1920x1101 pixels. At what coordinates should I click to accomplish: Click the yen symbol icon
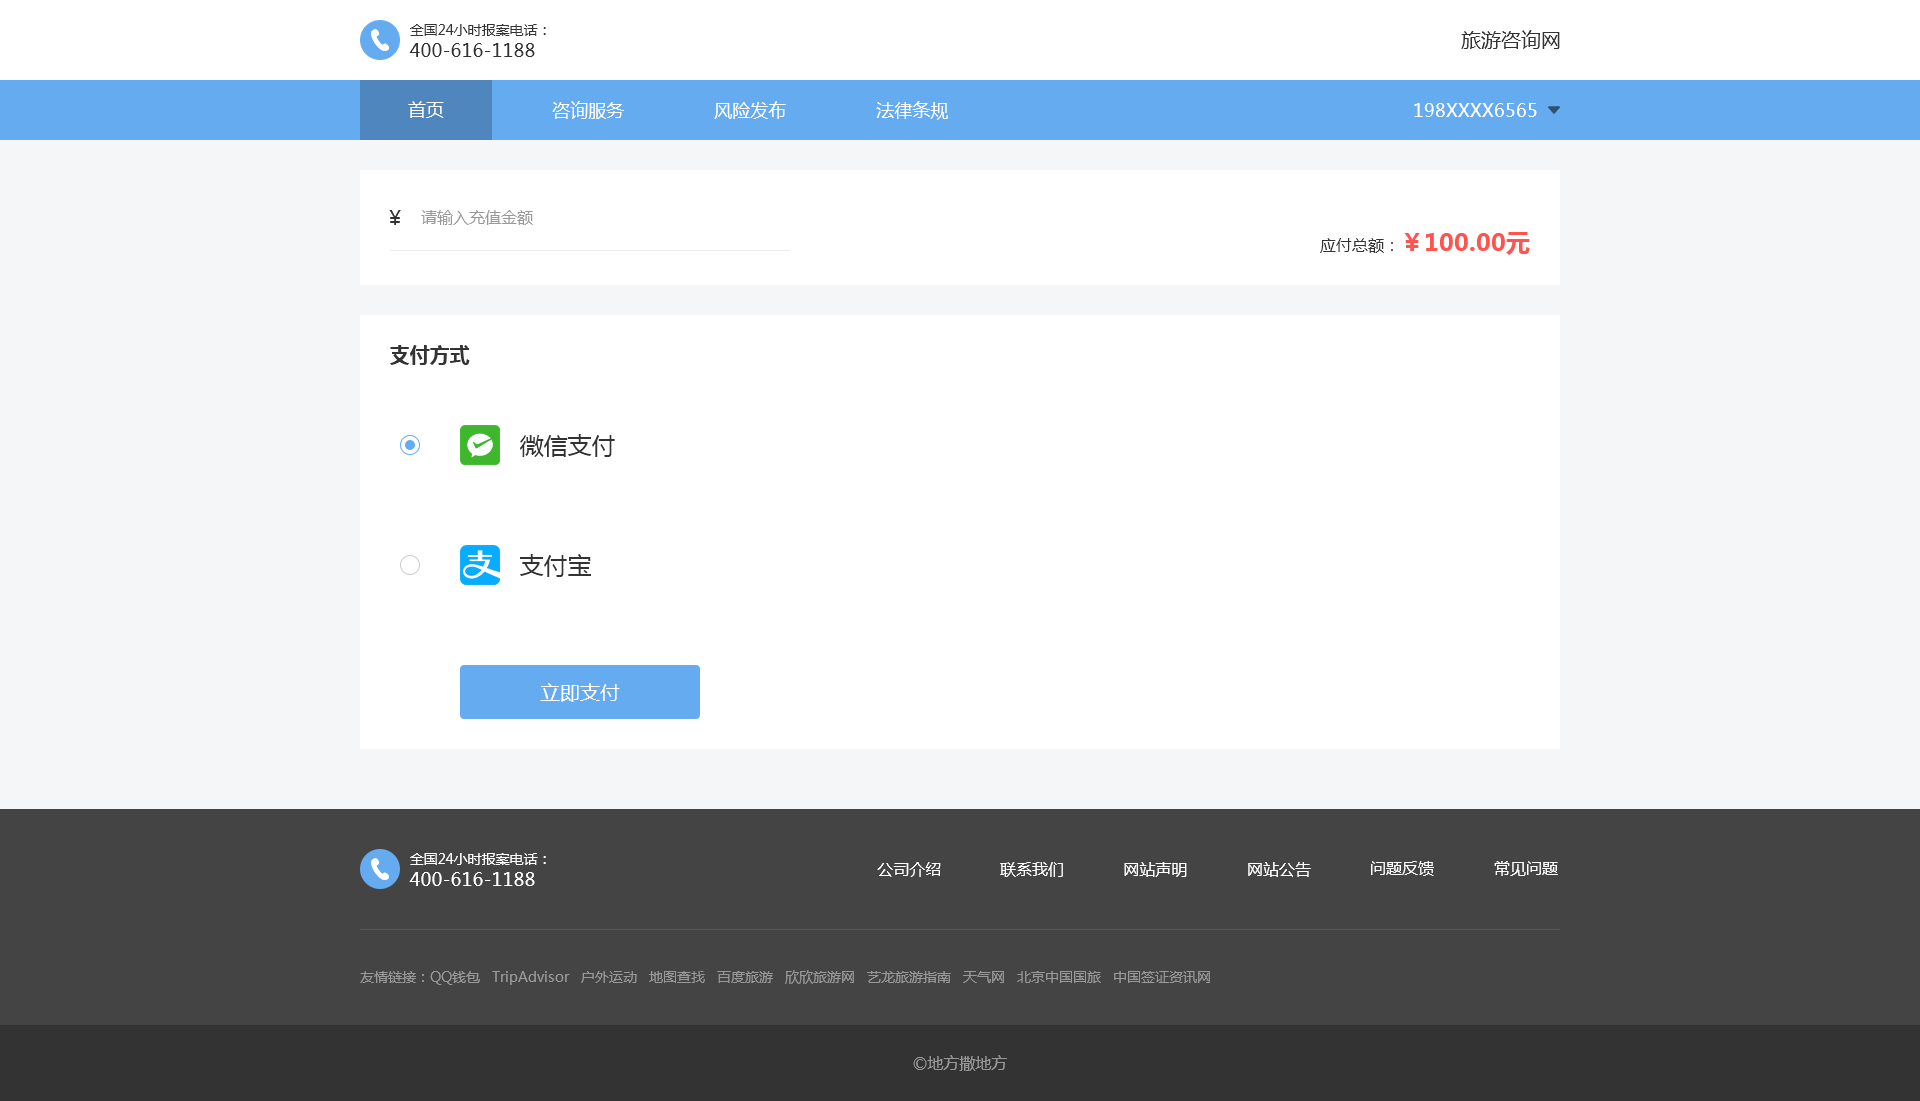click(395, 218)
